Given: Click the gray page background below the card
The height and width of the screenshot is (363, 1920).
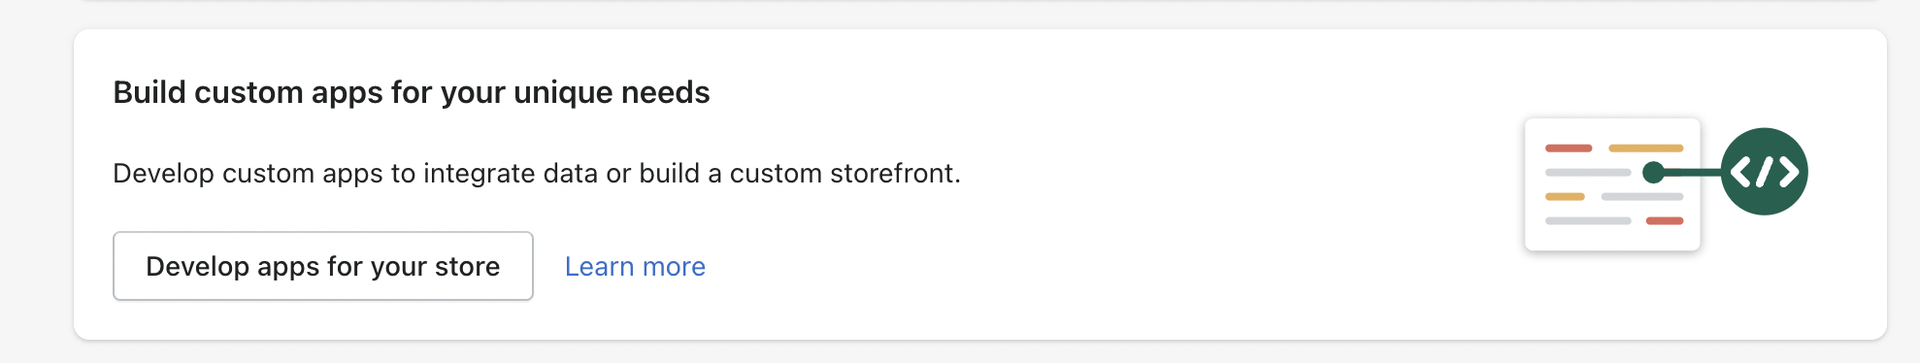Looking at the screenshot, I should point(960,352).
